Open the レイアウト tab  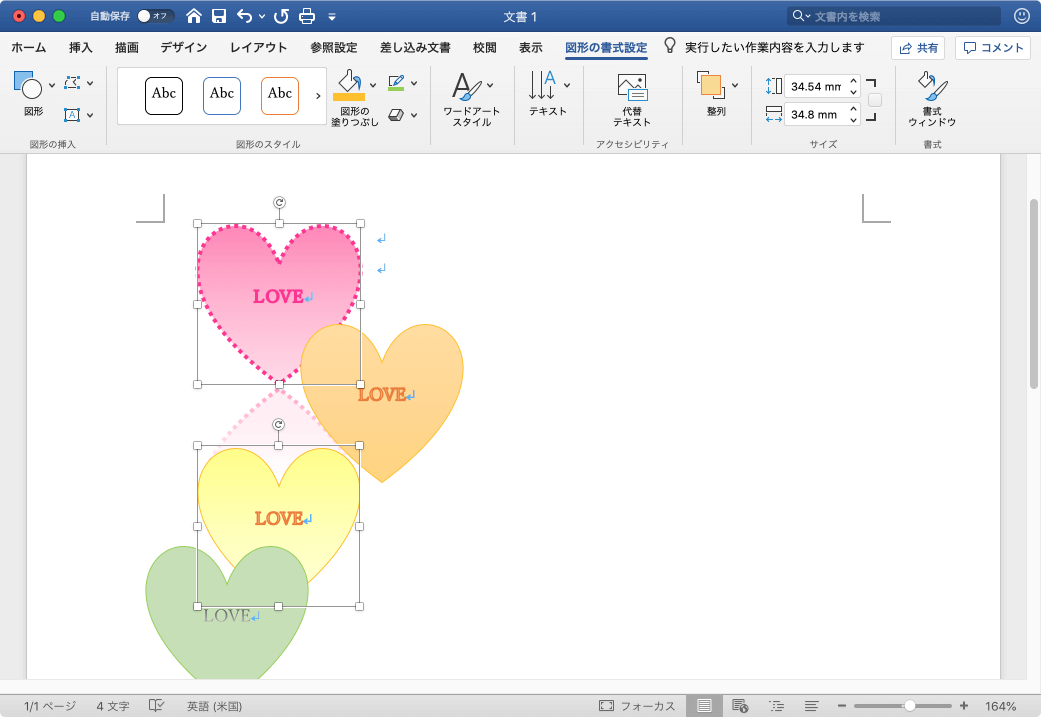[258, 47]
